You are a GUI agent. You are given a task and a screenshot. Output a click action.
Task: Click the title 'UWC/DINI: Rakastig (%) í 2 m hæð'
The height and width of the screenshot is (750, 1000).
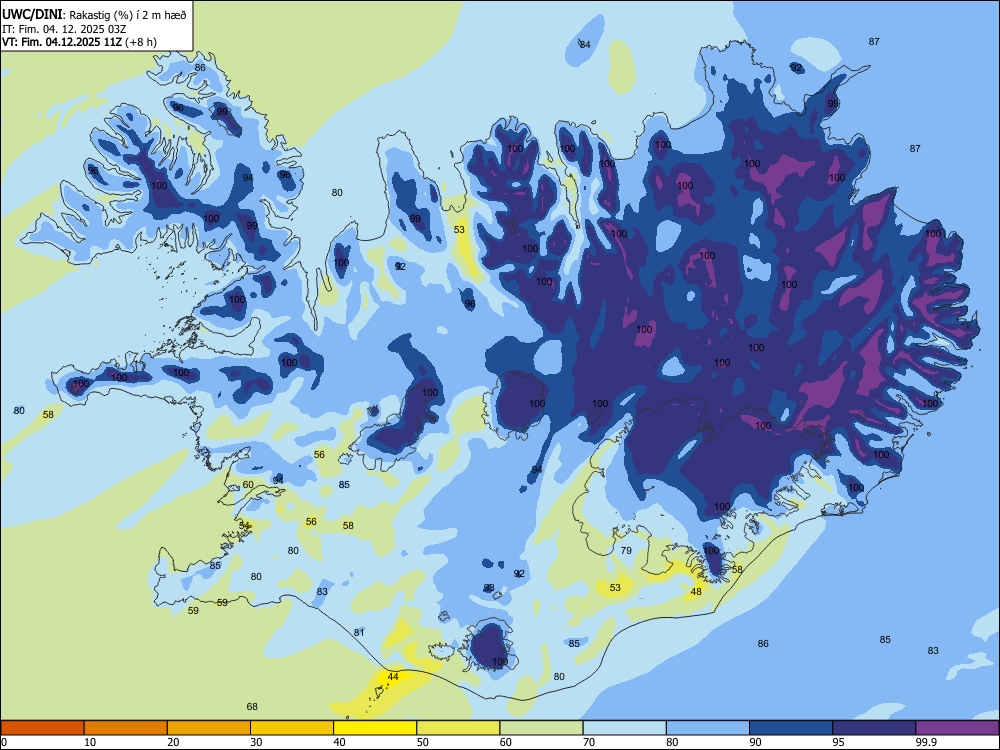pos(94,15)
